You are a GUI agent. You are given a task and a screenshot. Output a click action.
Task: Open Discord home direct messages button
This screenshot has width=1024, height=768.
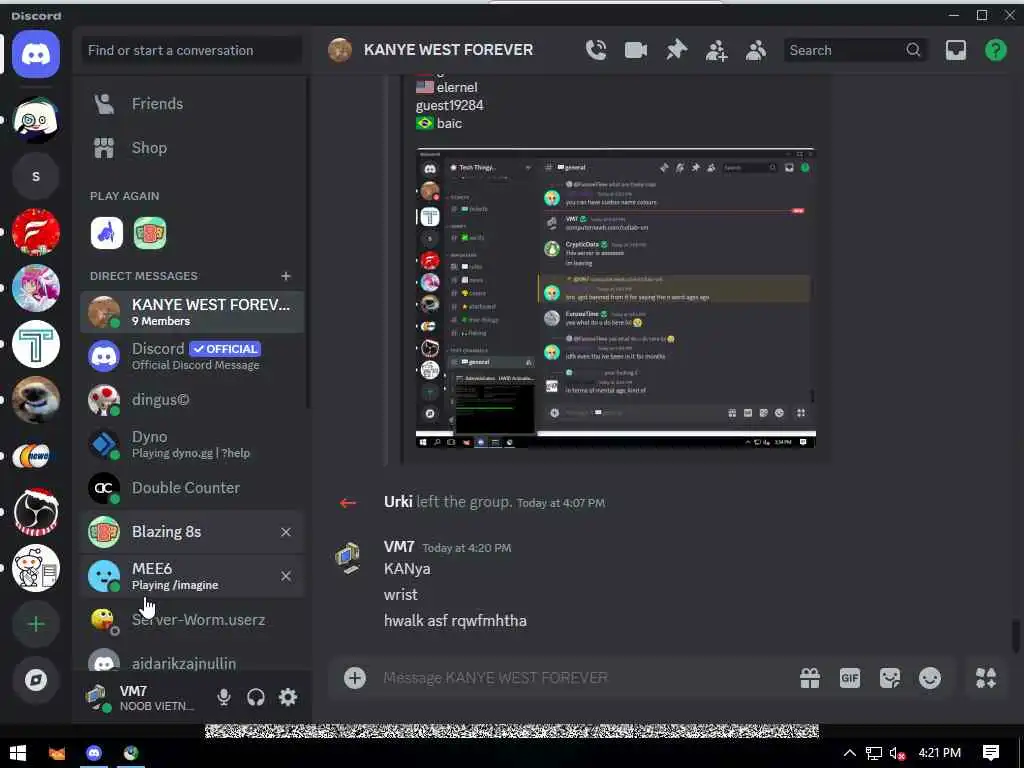click(36, 54)
